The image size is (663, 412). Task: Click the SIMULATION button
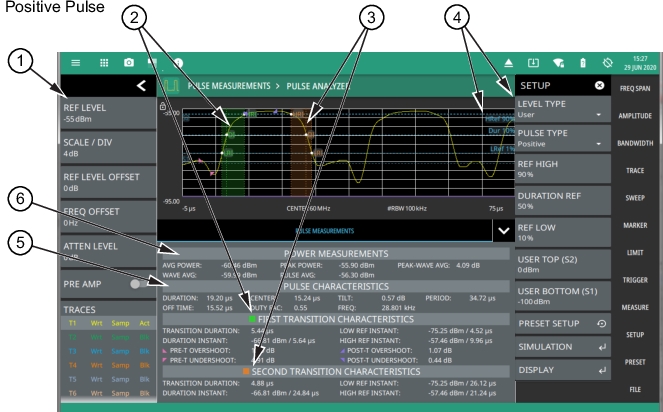(x=563, y=347)
